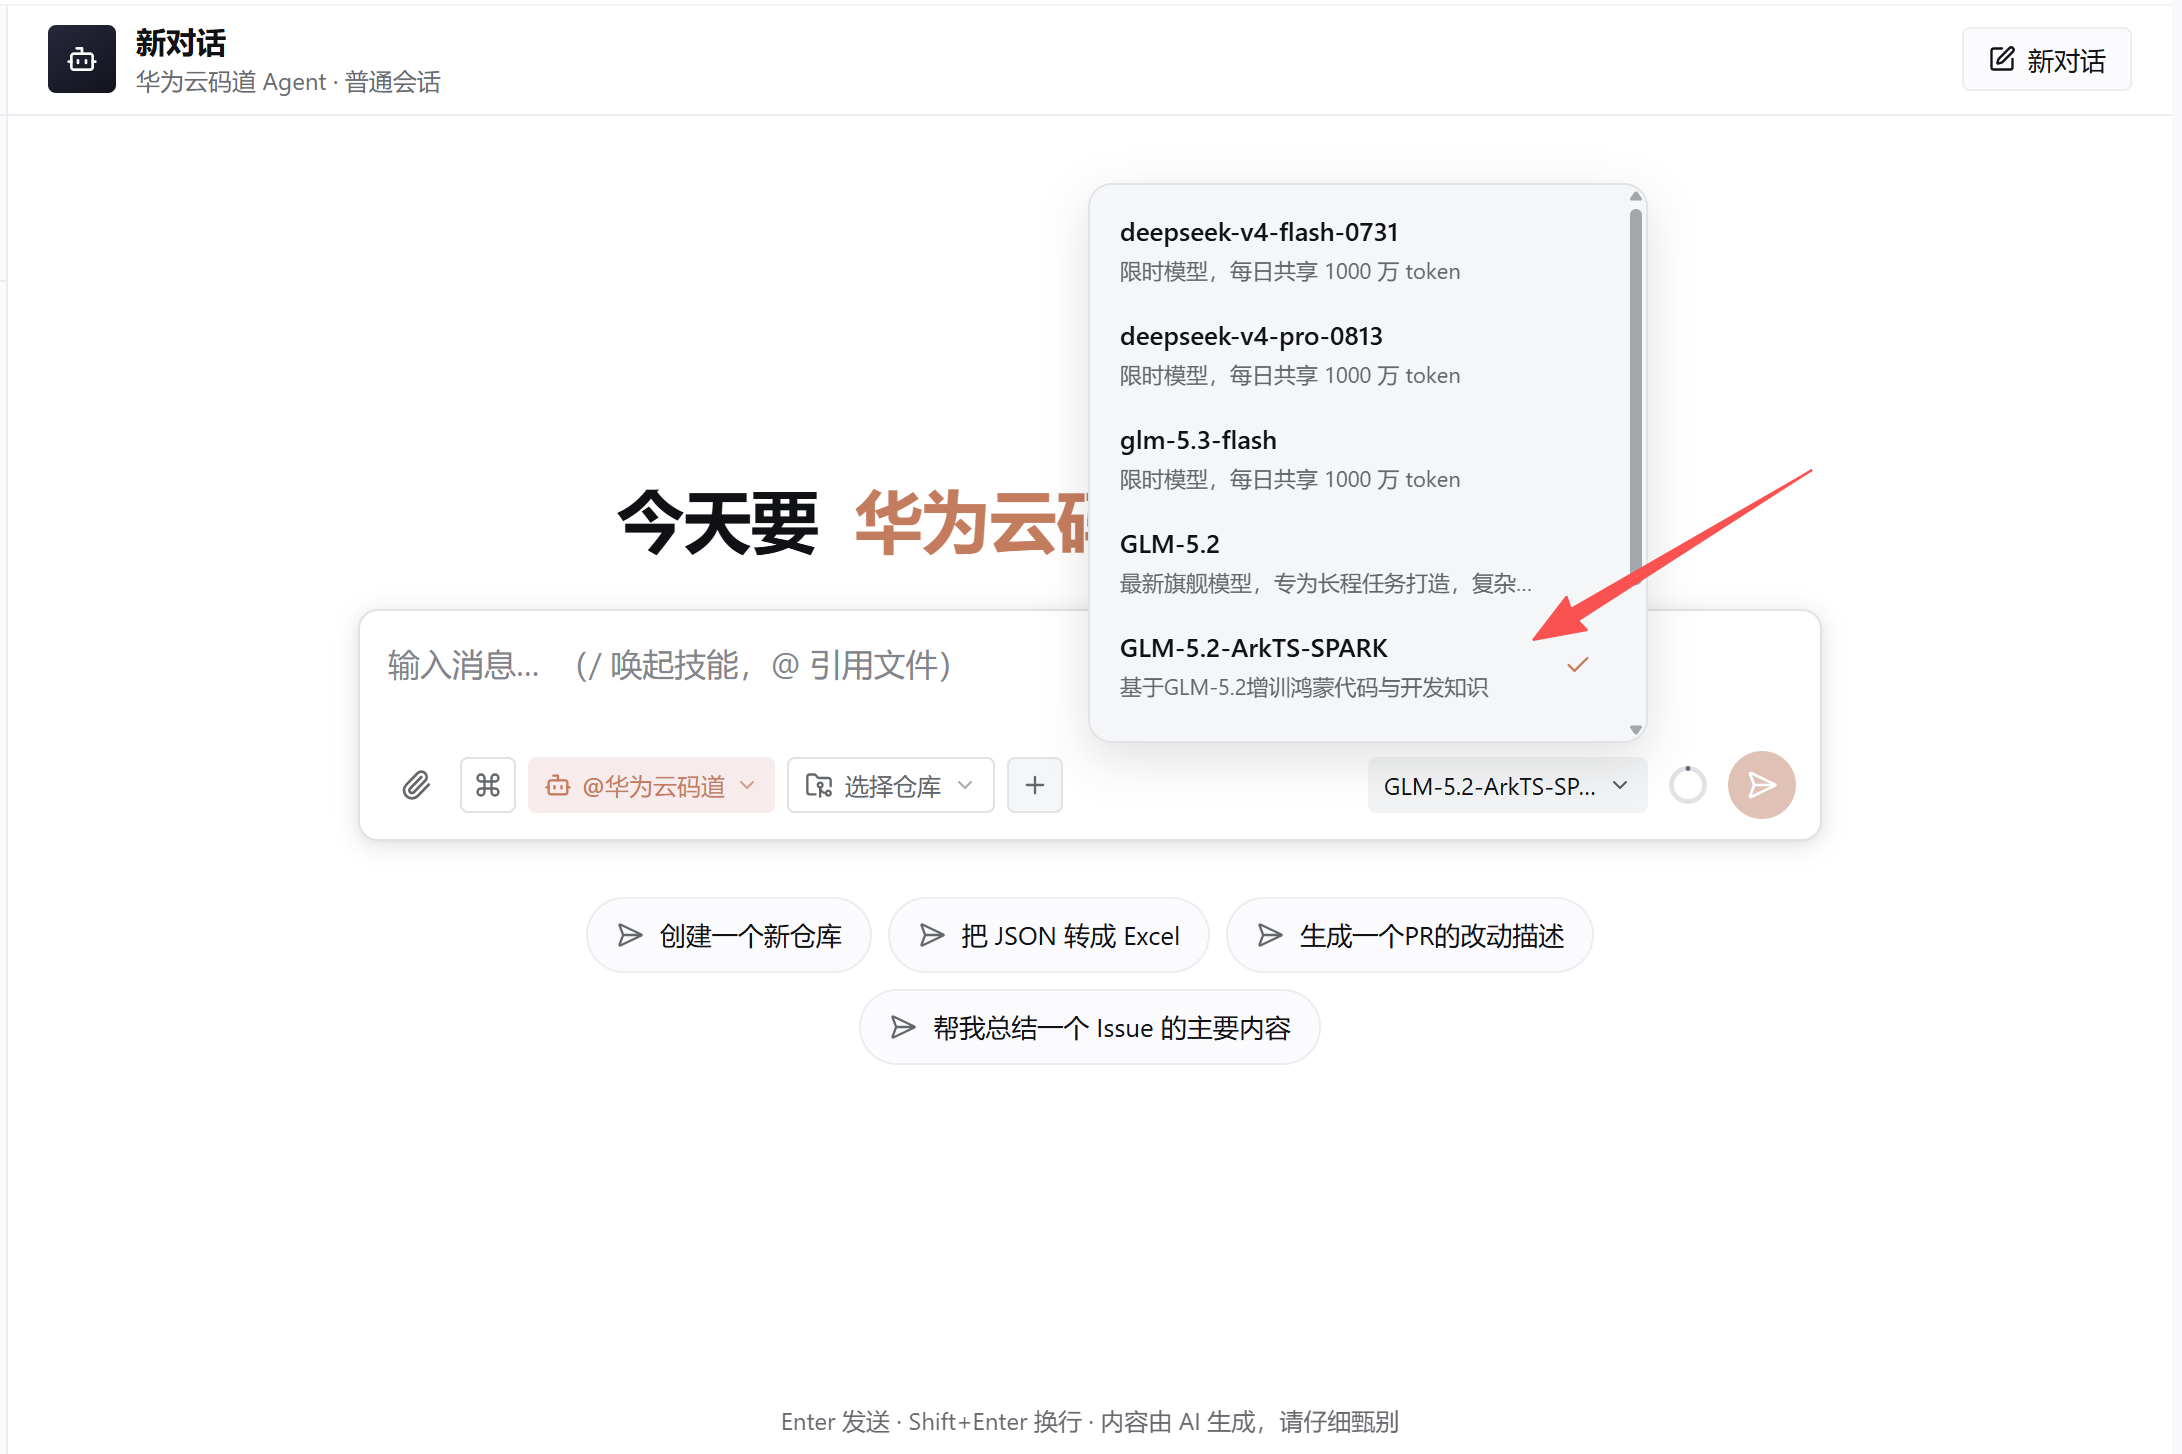Click the 新对话 conversation title text
The height and width of the screenshot is (1454, 2182).
[181, 43]
